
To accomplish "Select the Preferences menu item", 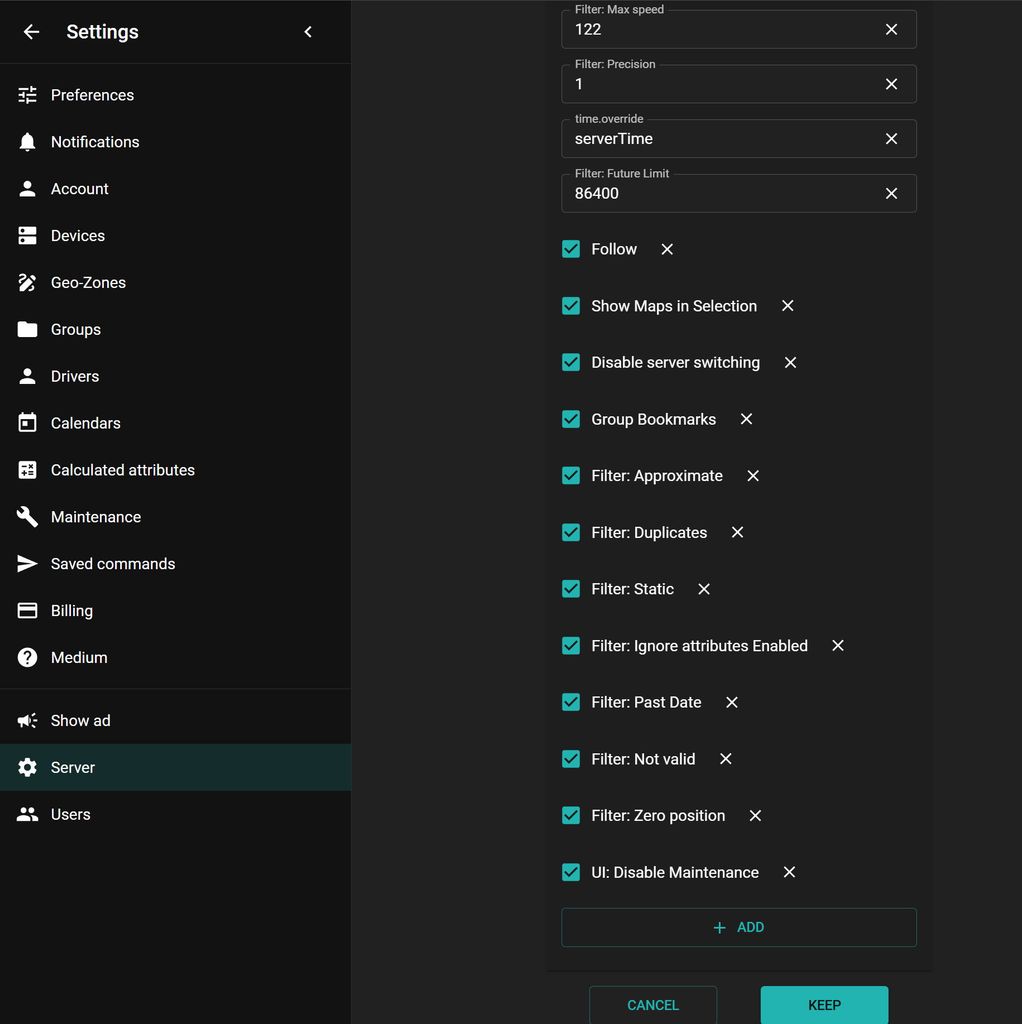I will [x=175, y=95].
